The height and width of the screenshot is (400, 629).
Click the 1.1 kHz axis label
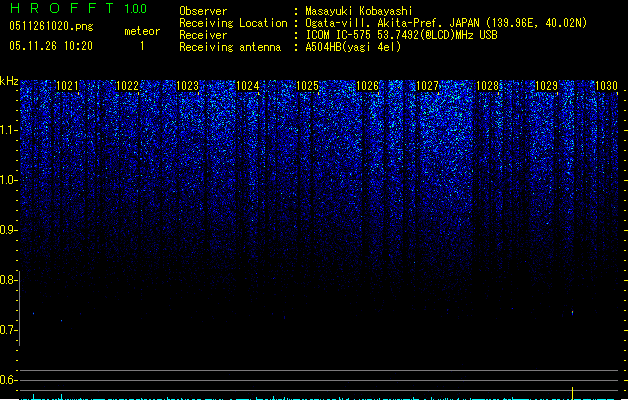tap(9, 130)
